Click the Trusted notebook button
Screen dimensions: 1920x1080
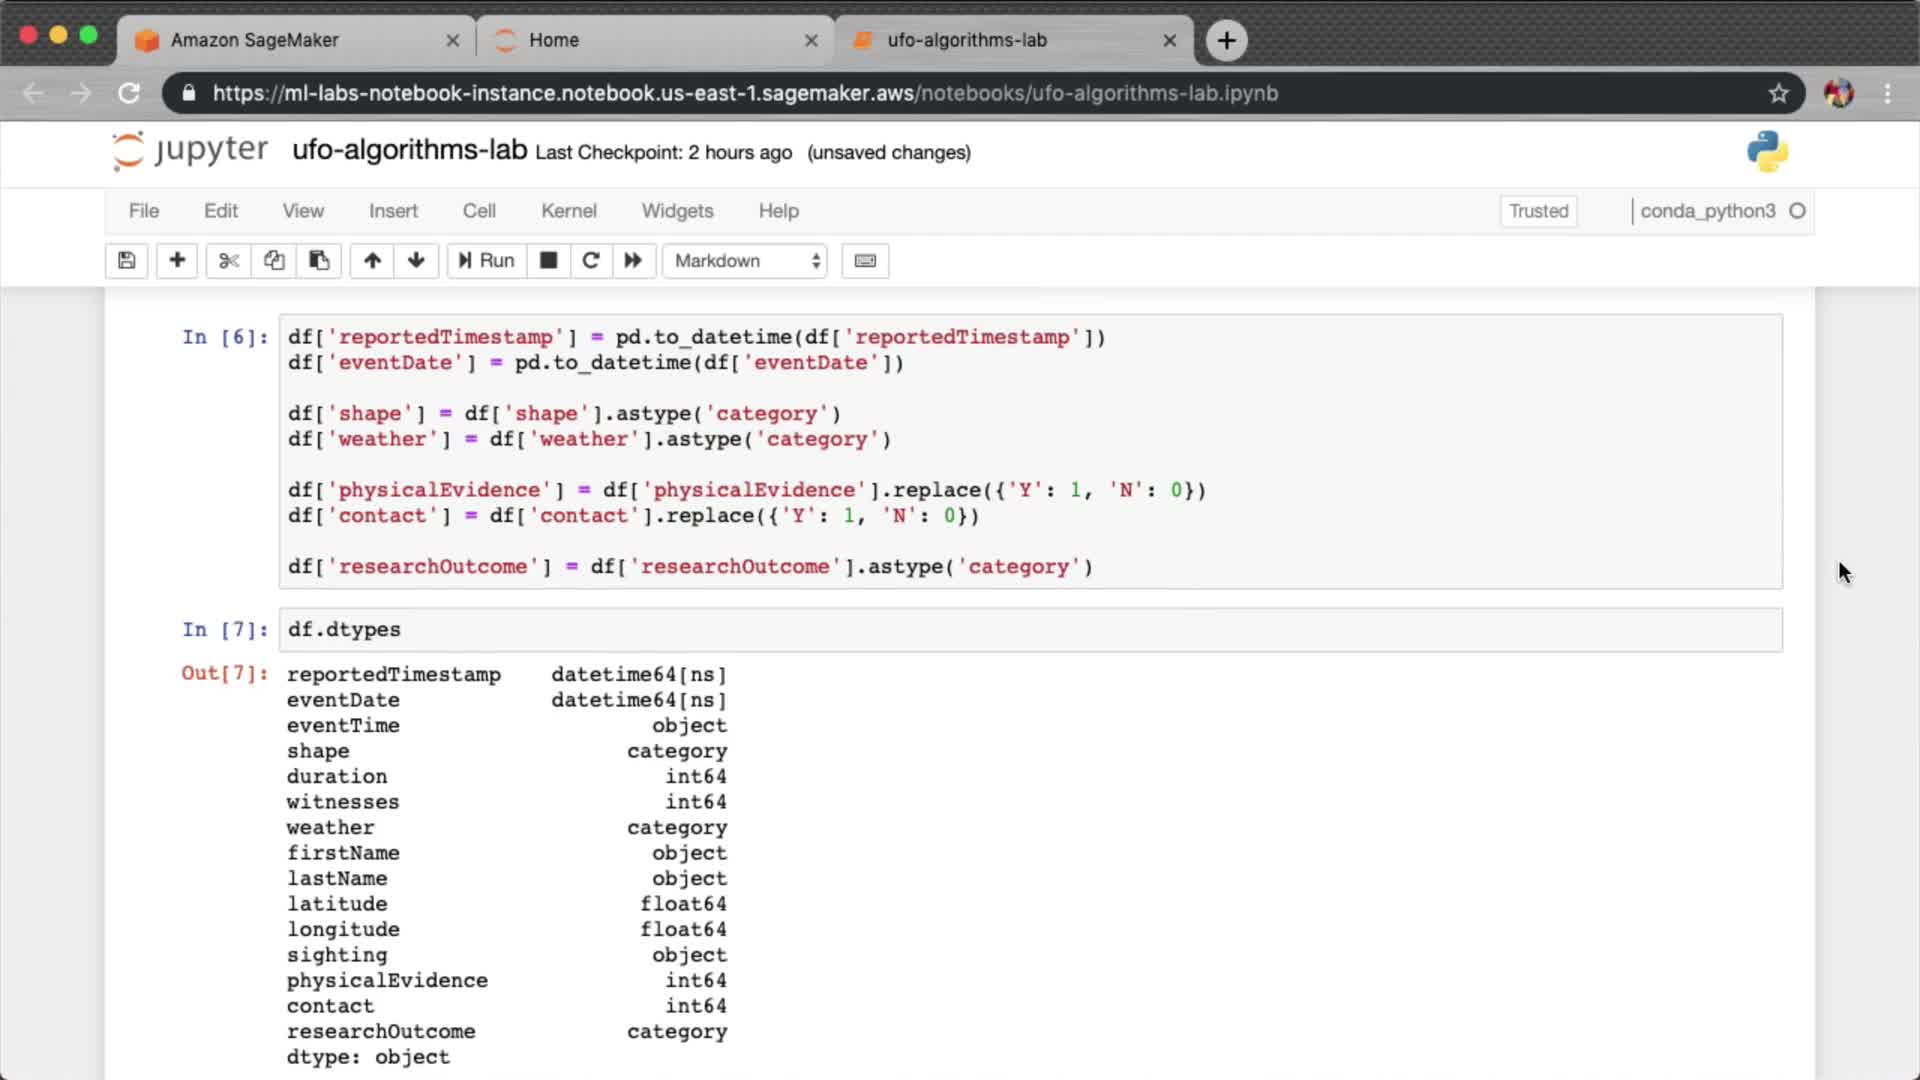[1538, 211]
